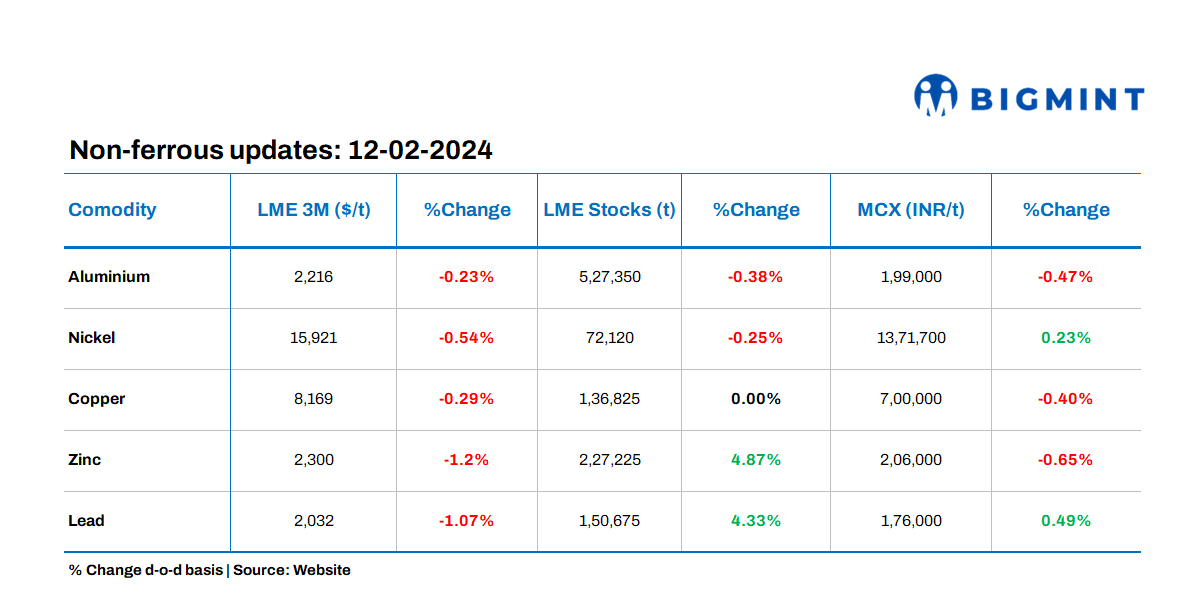1200x600 pixels.
Task: Select Copper LME stocks value 1,36,825
Action: [x=609, y=399]
